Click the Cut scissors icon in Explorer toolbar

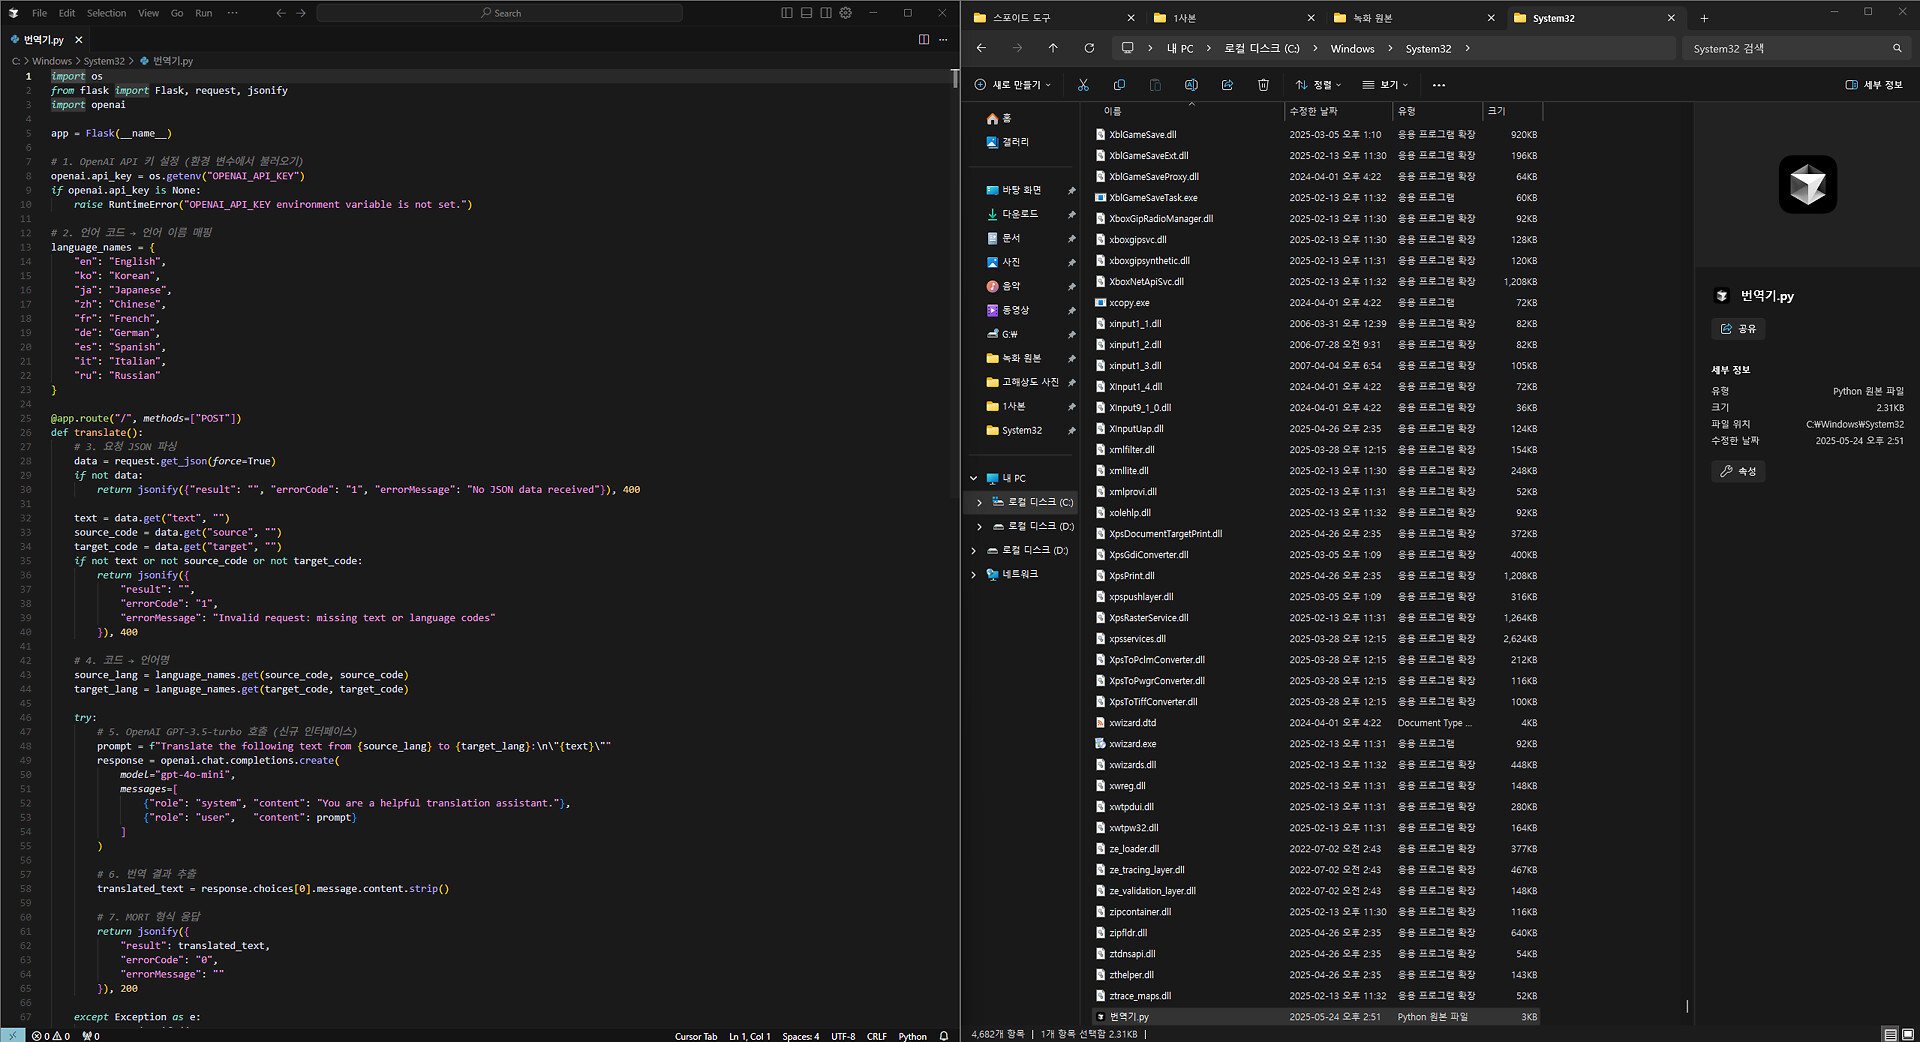point(1083,85)
